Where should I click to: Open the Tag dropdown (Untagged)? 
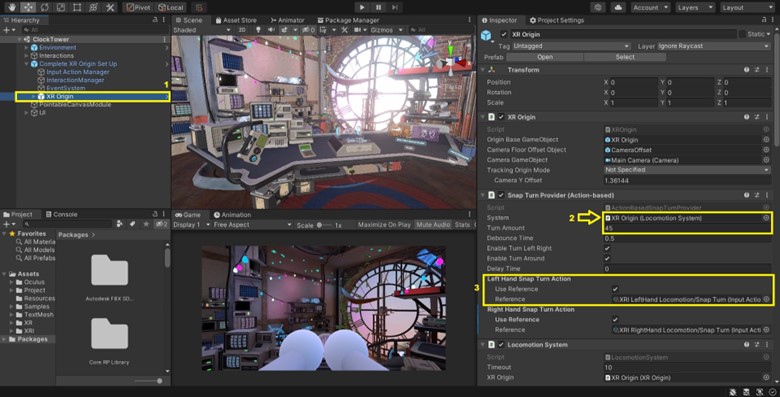click(572, 46)
